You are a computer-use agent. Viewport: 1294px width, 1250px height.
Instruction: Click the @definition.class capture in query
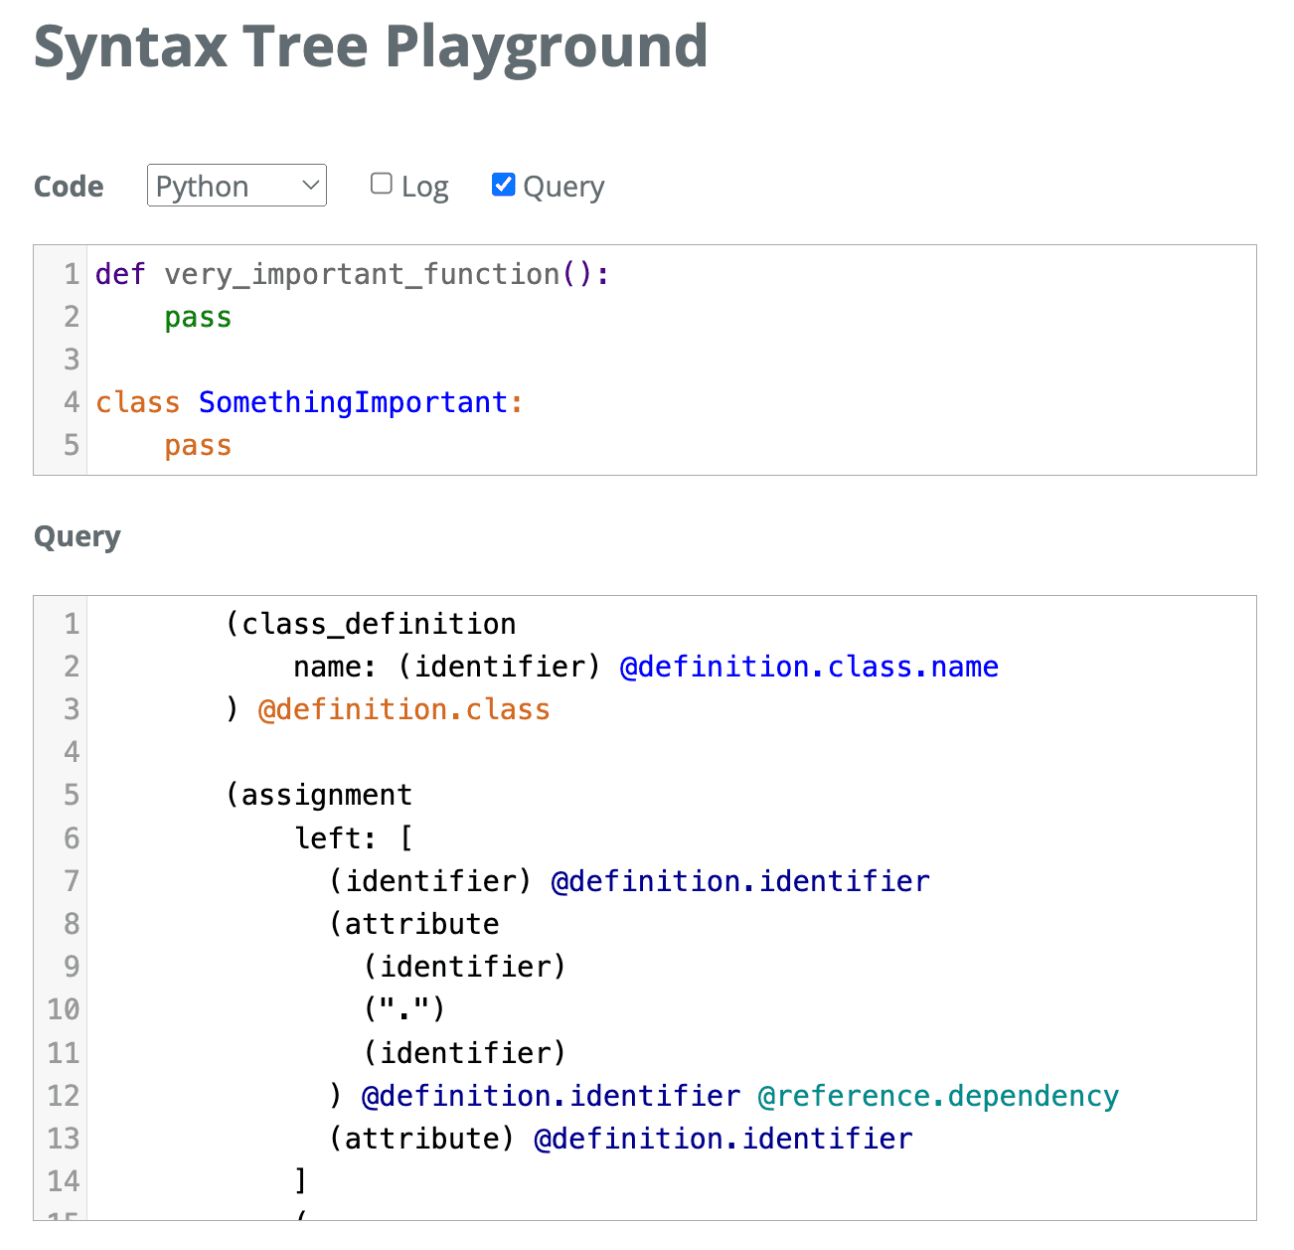click(x=404, y=710)
